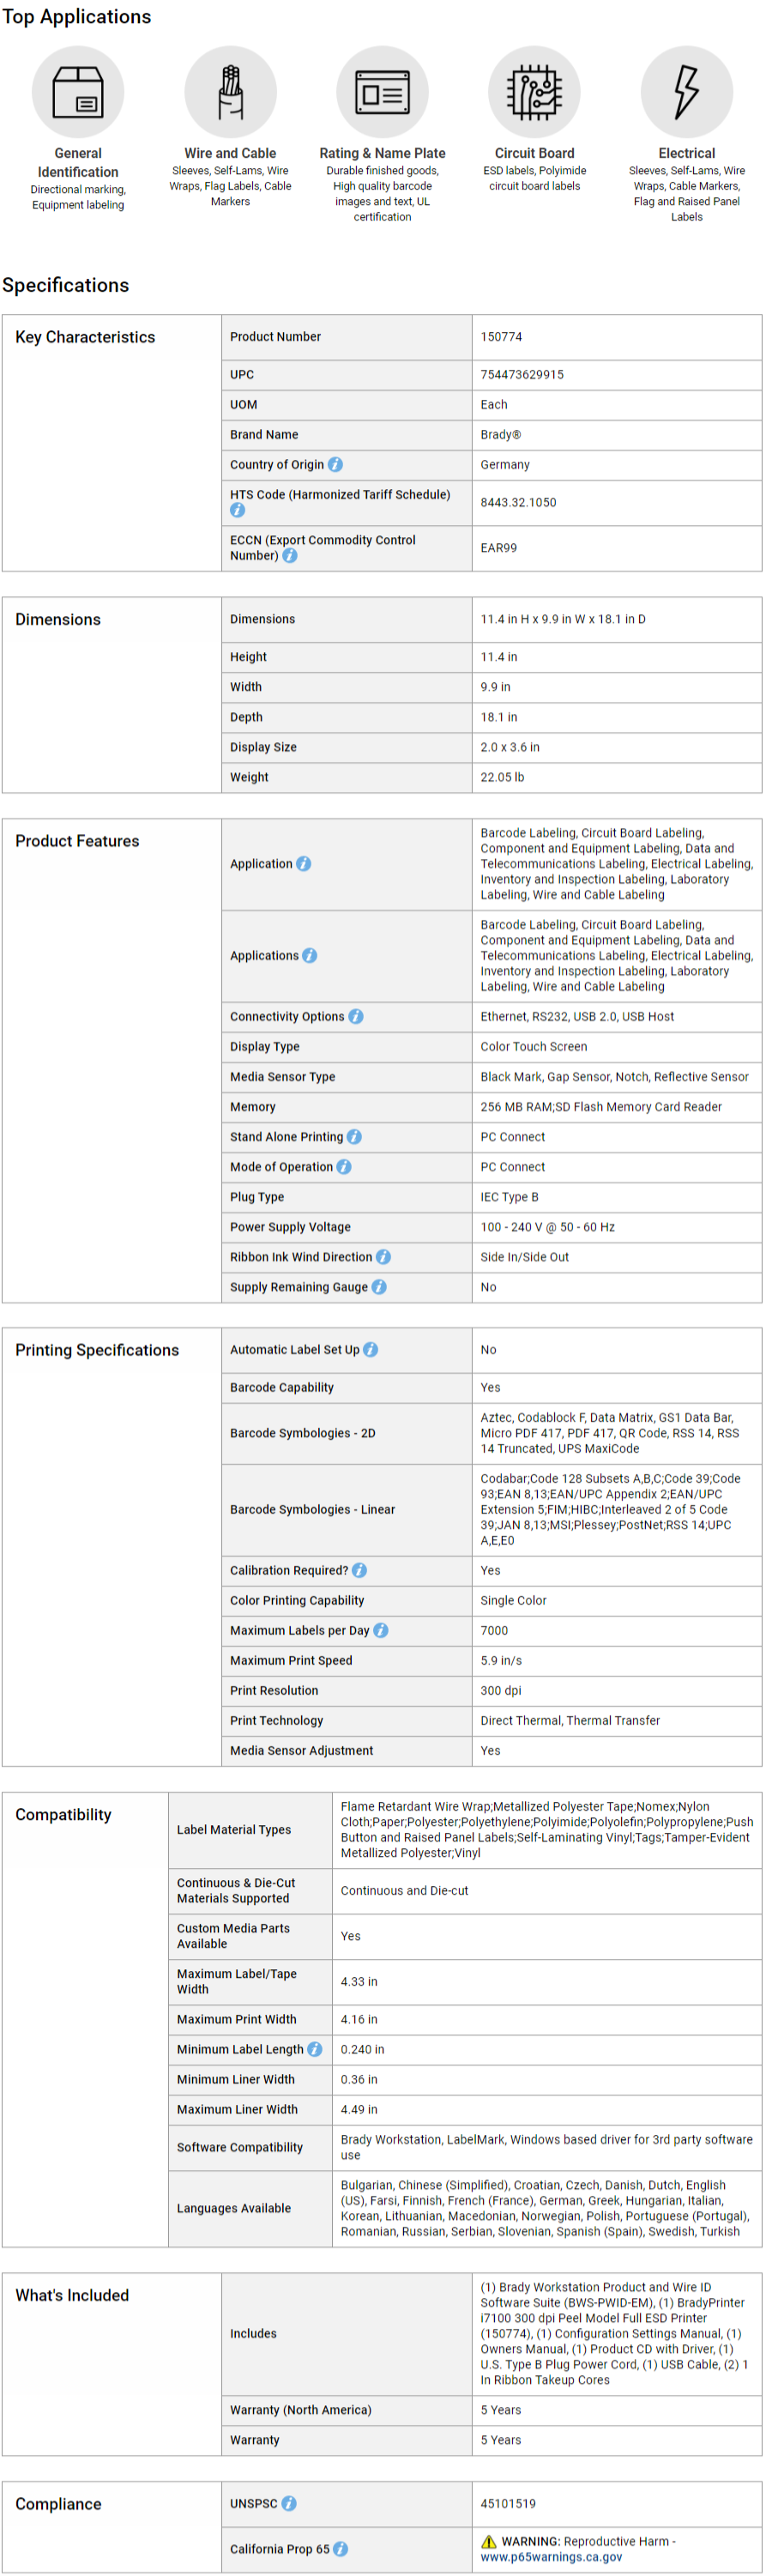Click Maximum Labels per Day info icon
Screen dimensions: 766x2576
(x=381, y=1631)
